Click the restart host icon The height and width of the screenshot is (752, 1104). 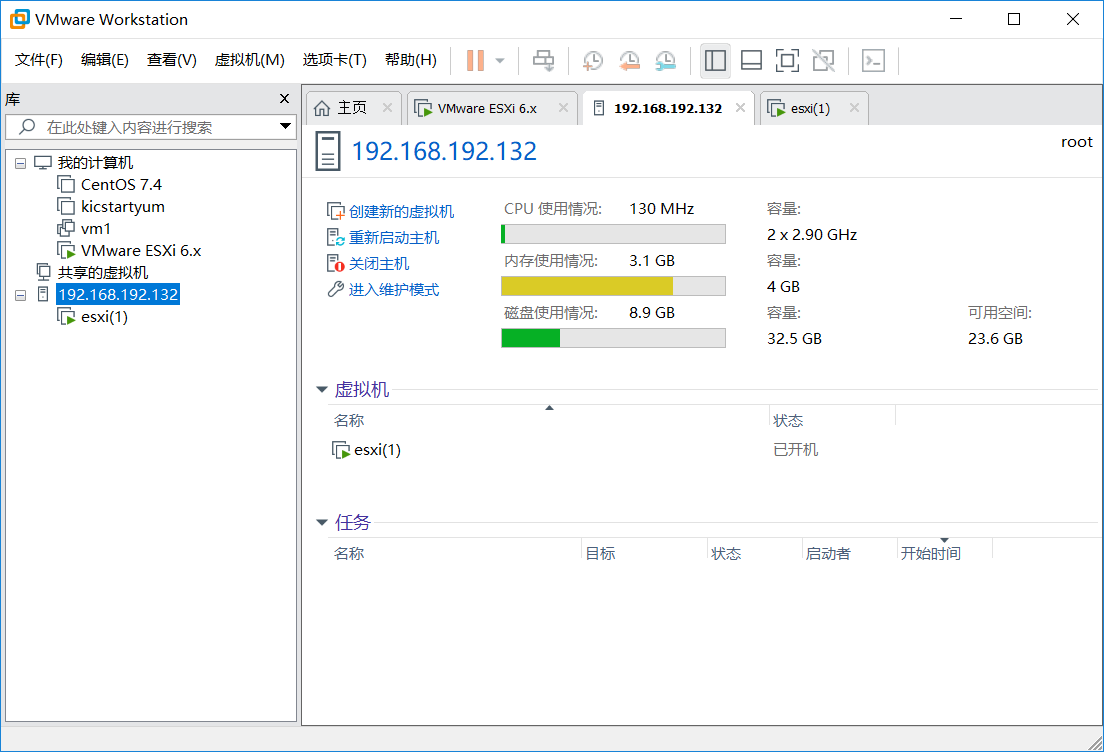pos(336,237)
